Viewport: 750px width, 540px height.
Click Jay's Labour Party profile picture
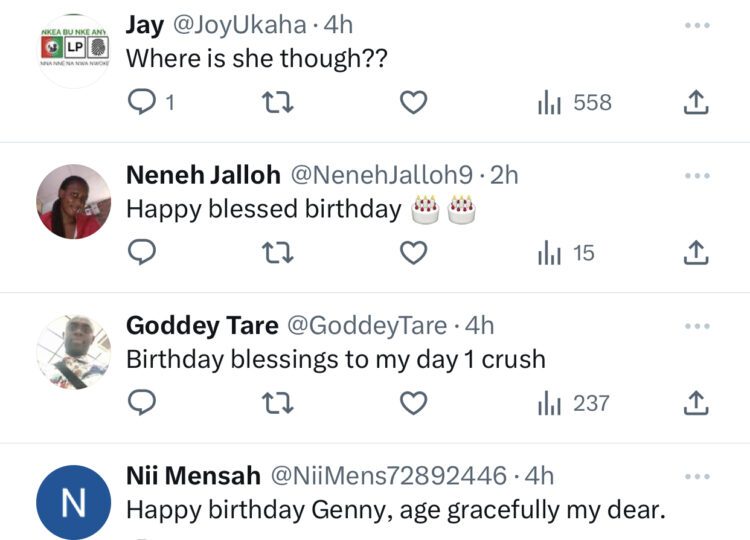tap(73, 51)
